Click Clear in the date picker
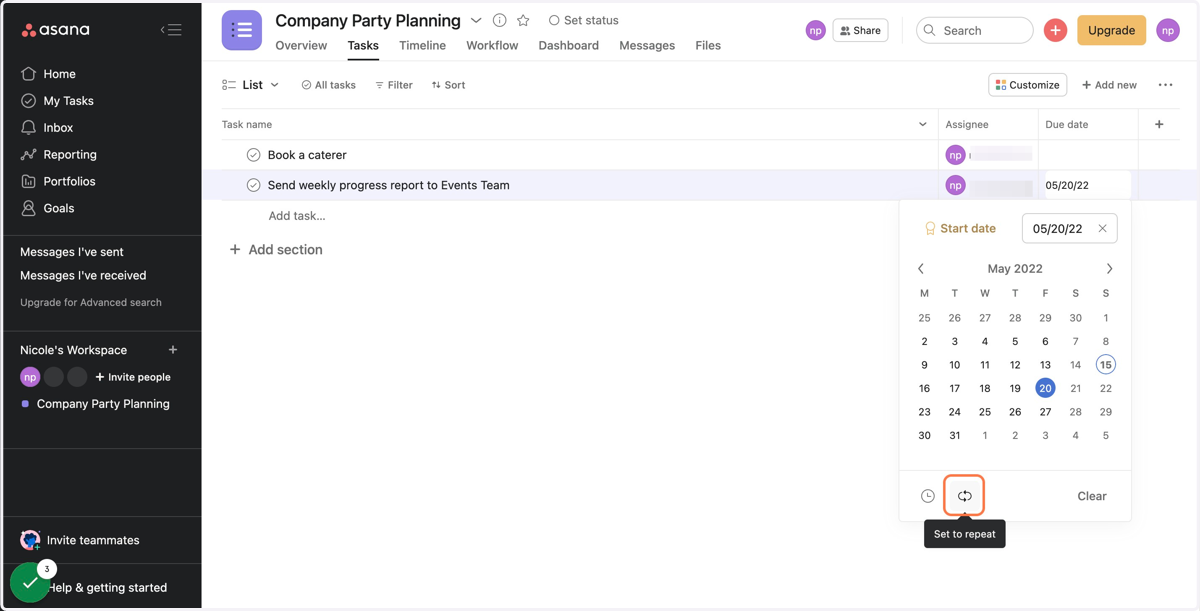This screenshot has width=1200, height=611. 1092,496
